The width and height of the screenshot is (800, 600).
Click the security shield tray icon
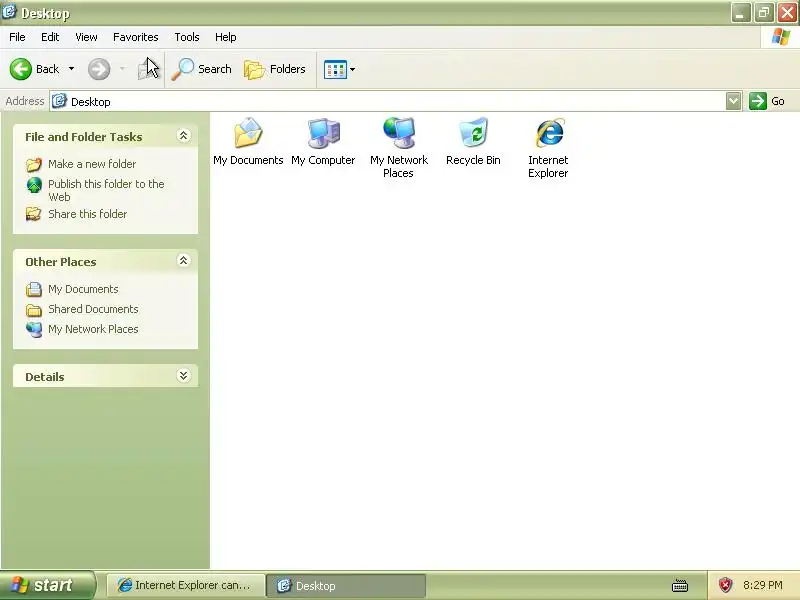point(726,585)
